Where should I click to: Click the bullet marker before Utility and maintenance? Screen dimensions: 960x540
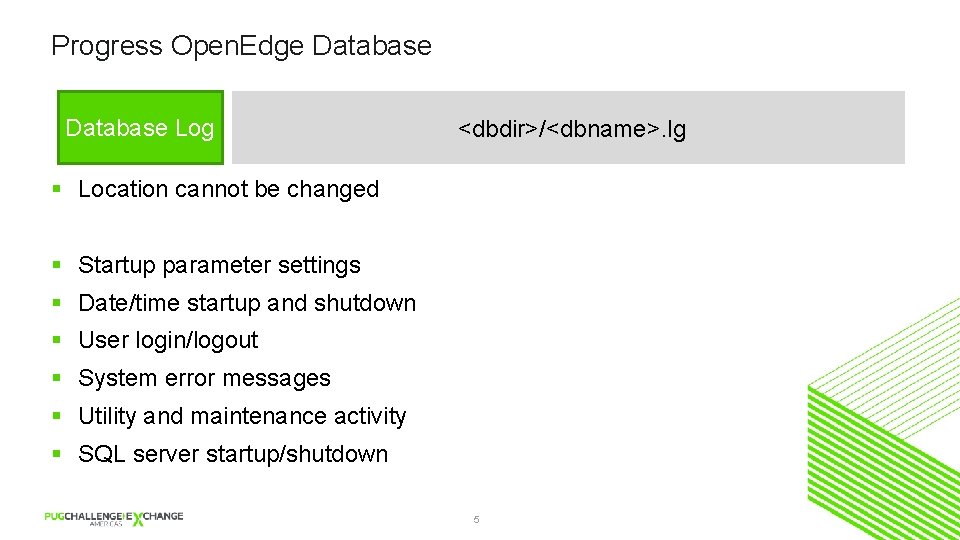[x=58, y=417]
